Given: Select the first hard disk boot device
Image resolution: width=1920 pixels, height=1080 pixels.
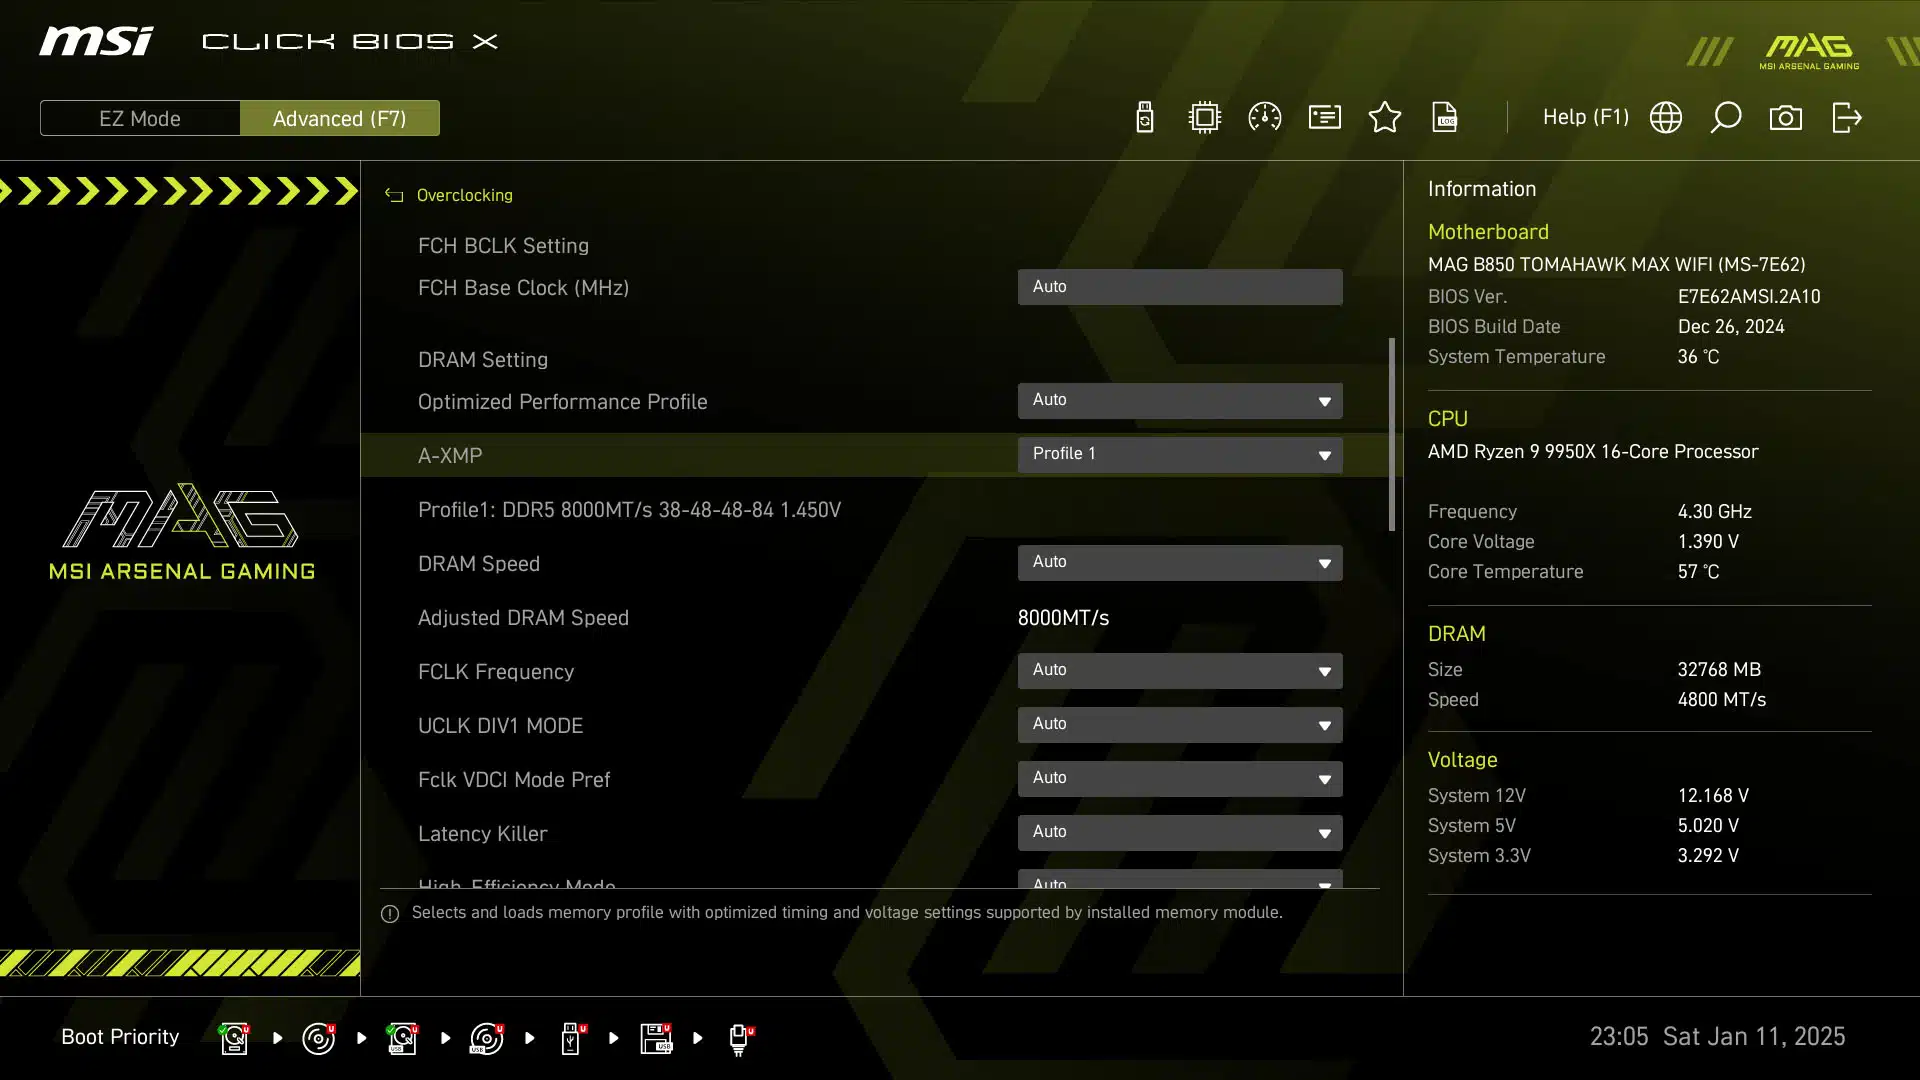Looking at the screenshot, I should pos(234,1038).
